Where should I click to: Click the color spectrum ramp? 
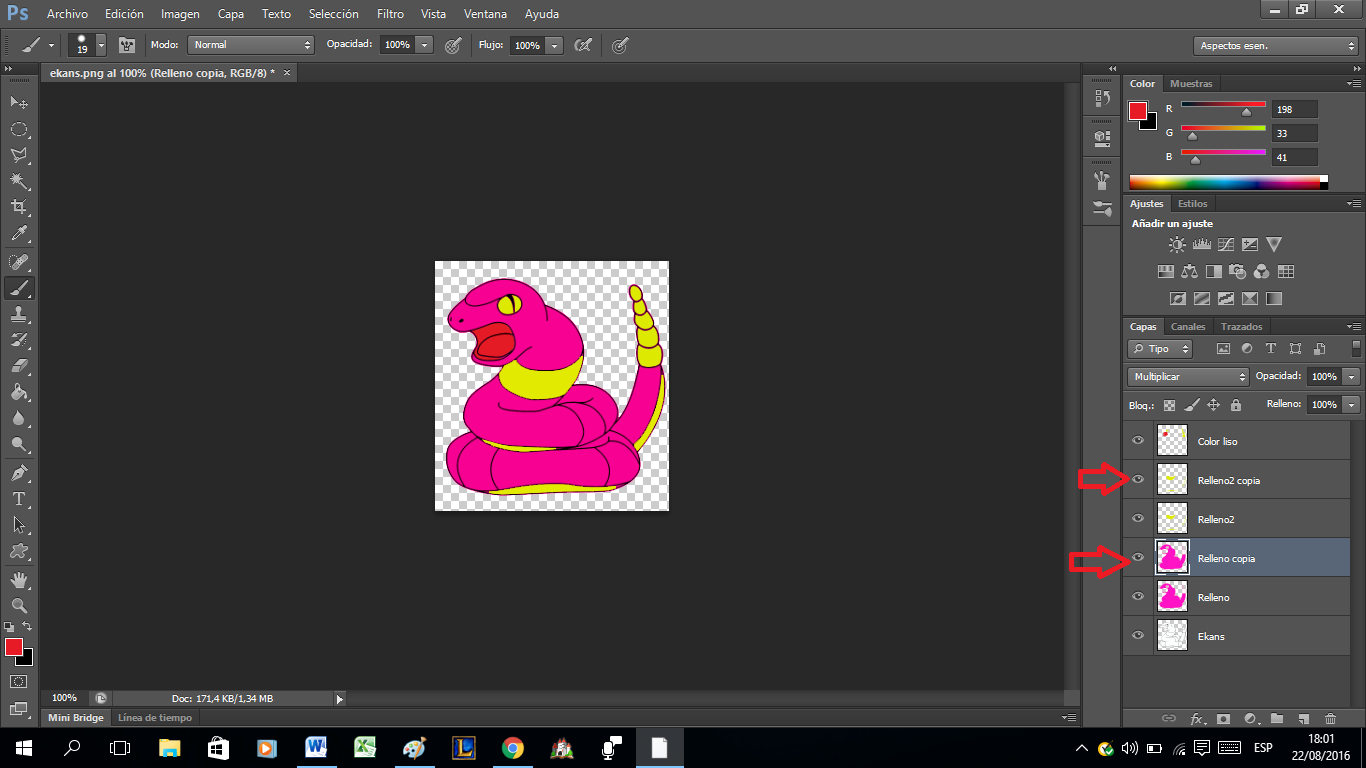[1228, 182]
